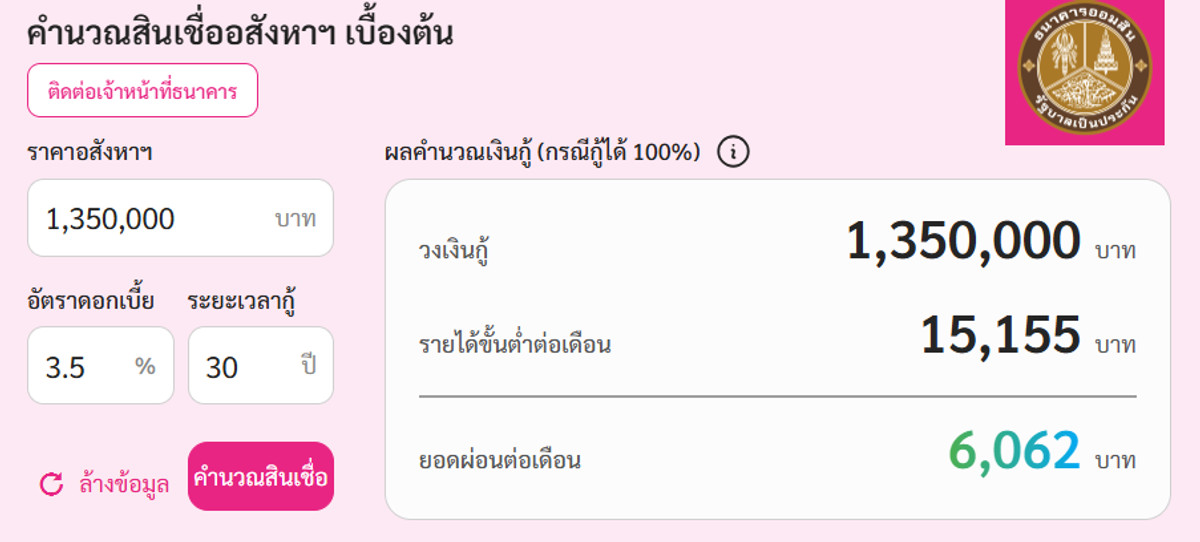This screenshot has height=542, width=1200.
Task: Click the อัตราดอกเบี้ย label
Action: tap(91, 299)
